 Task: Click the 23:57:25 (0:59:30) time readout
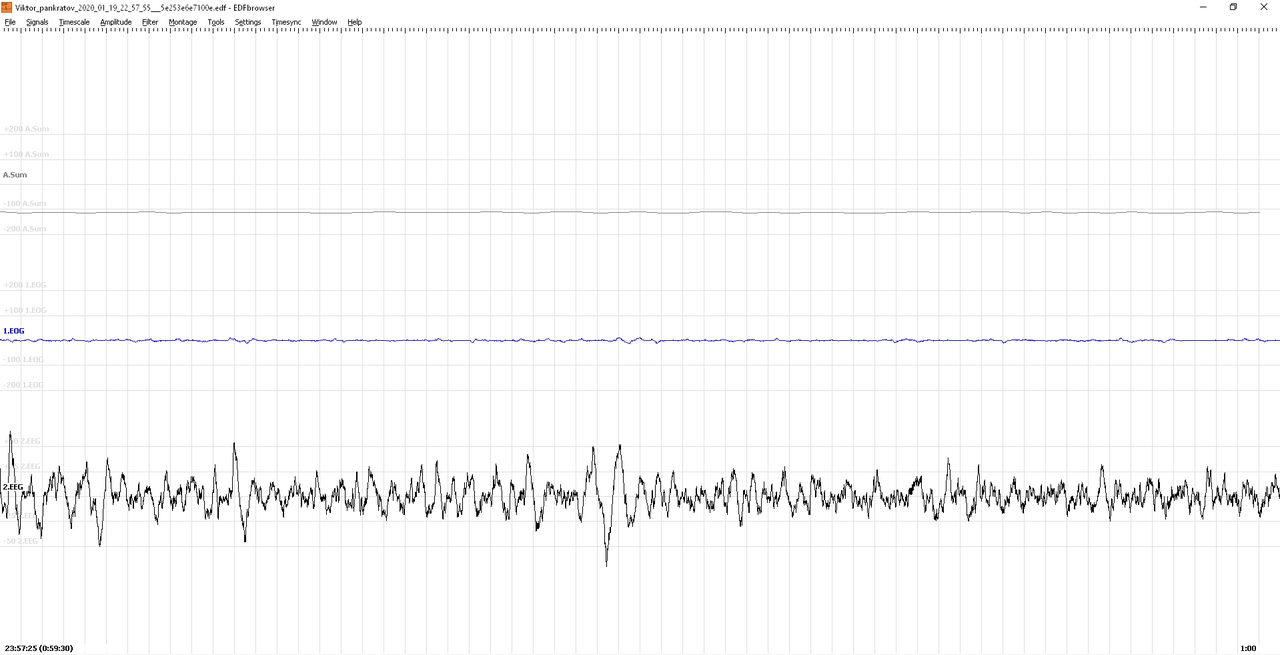coord(39,648)
